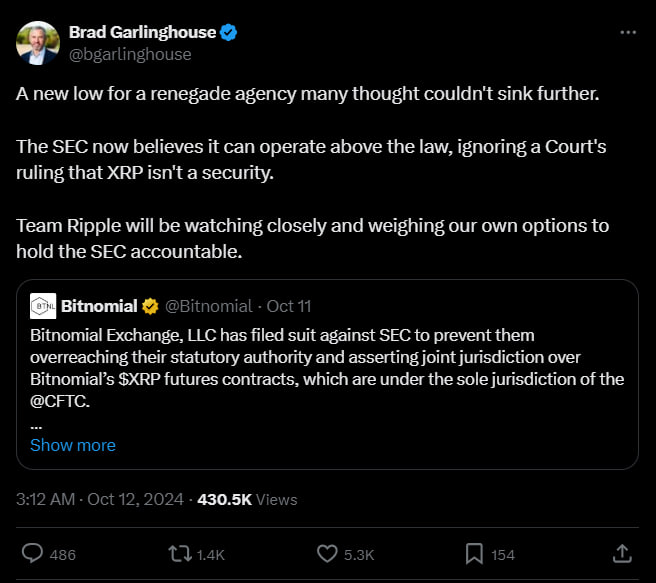Click the reply speech bubble icon
656x583 pixels.
[x=31, y=553]
